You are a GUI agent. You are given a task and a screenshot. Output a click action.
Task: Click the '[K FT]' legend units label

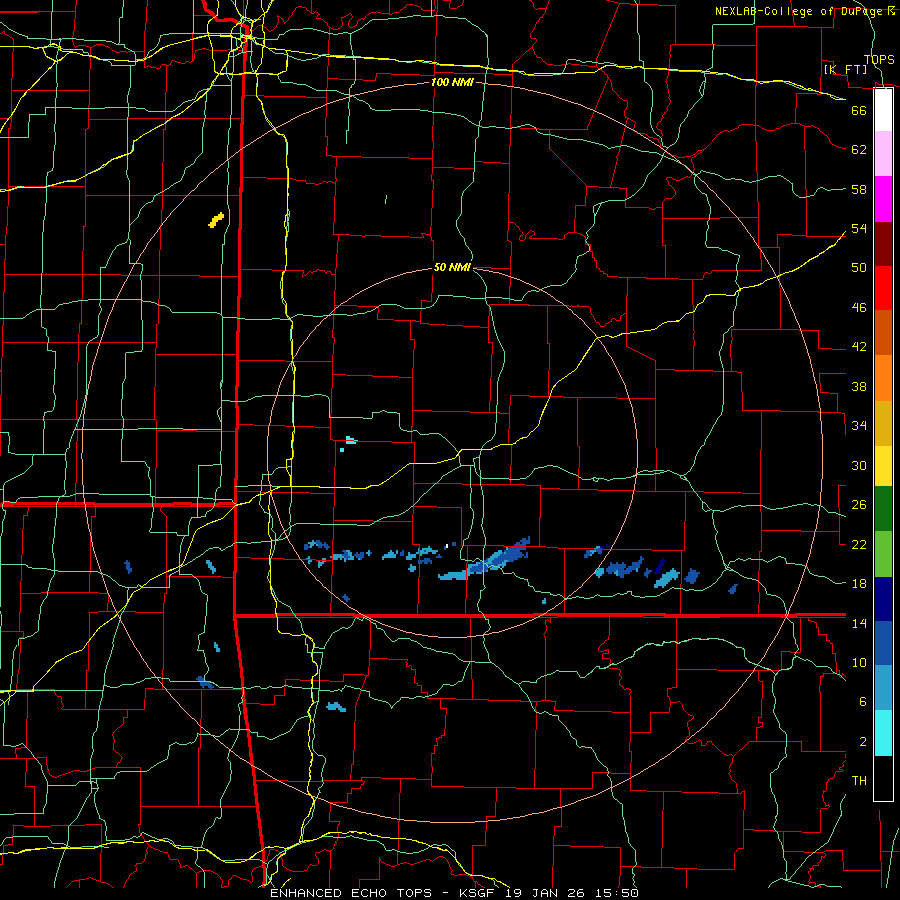coord(845,69)
